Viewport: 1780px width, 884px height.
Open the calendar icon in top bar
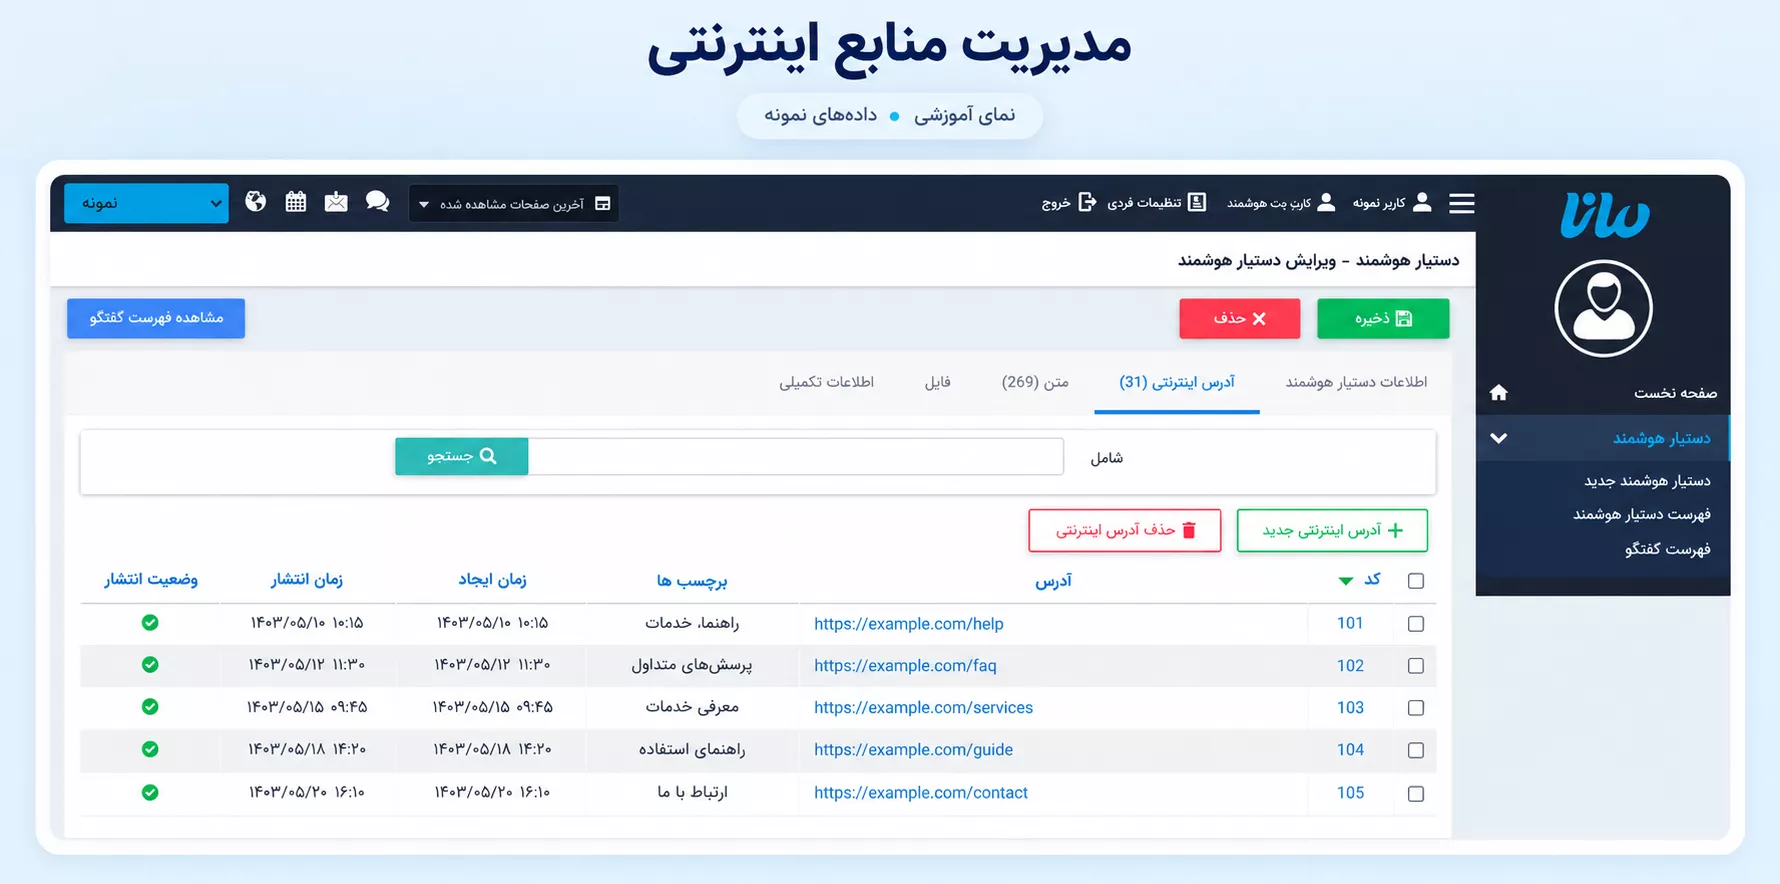(296, 202)
